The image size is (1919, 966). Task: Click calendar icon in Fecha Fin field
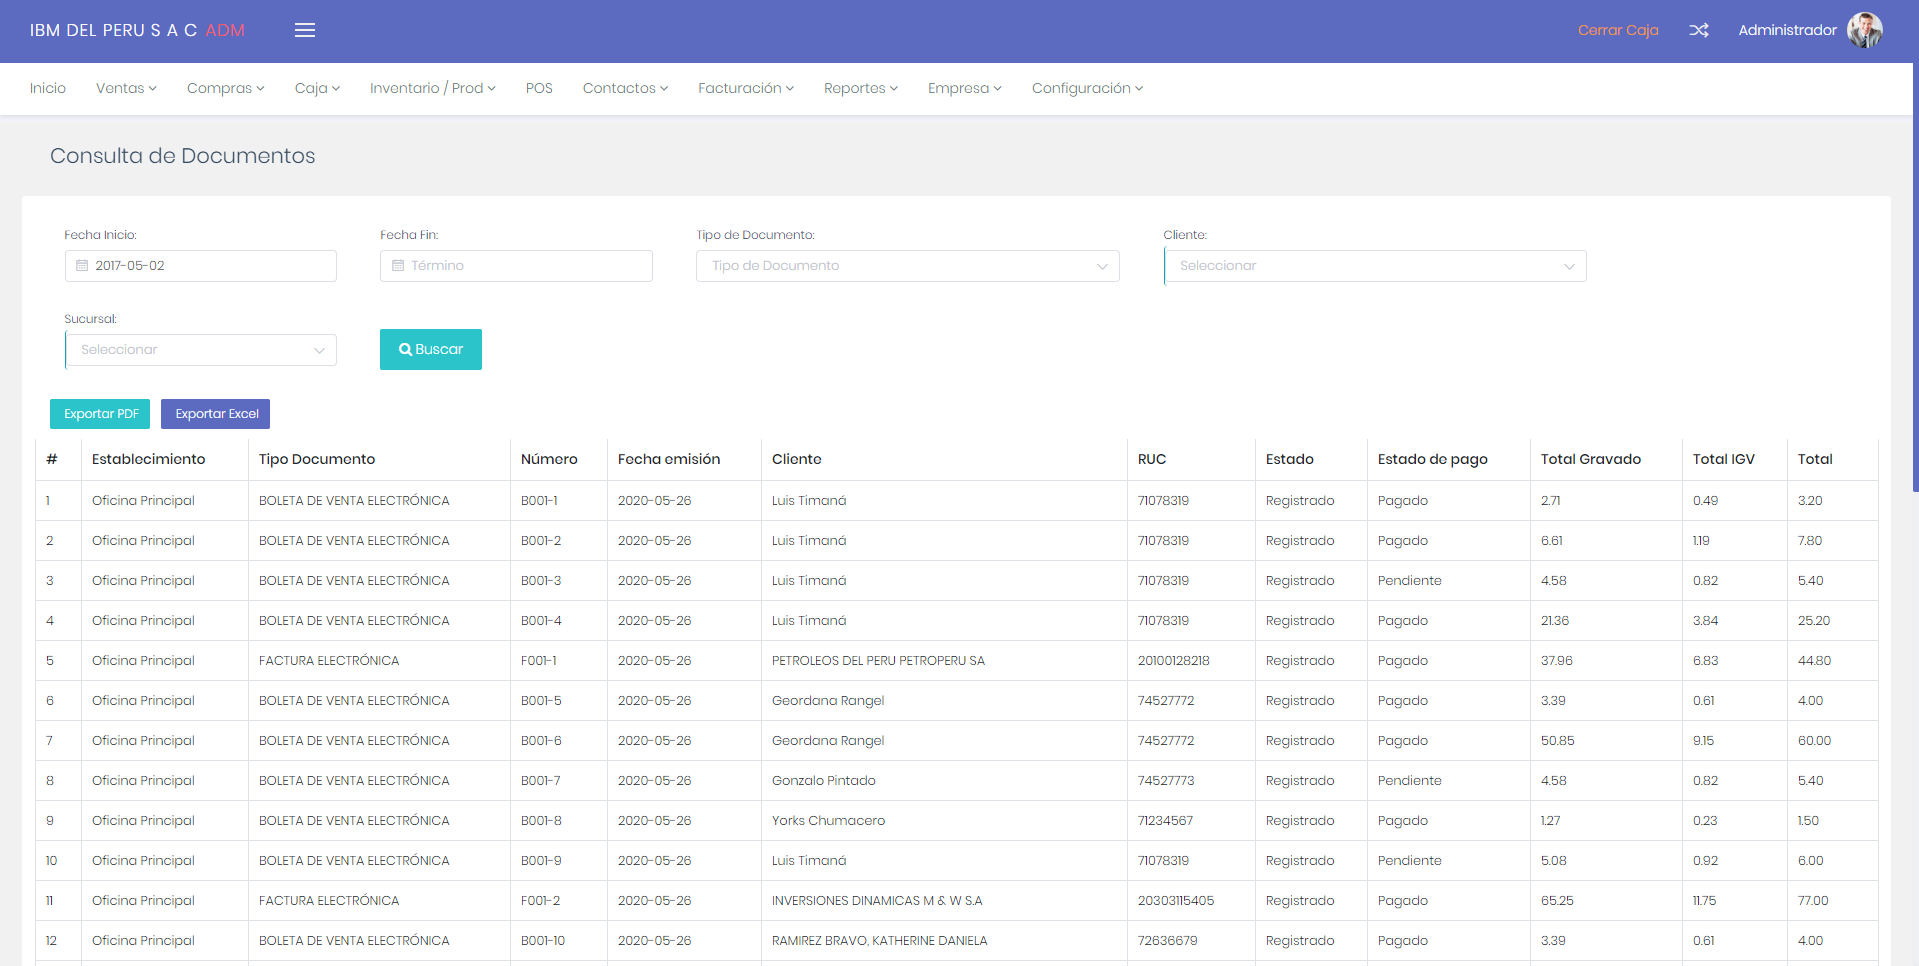coord(398,266)
